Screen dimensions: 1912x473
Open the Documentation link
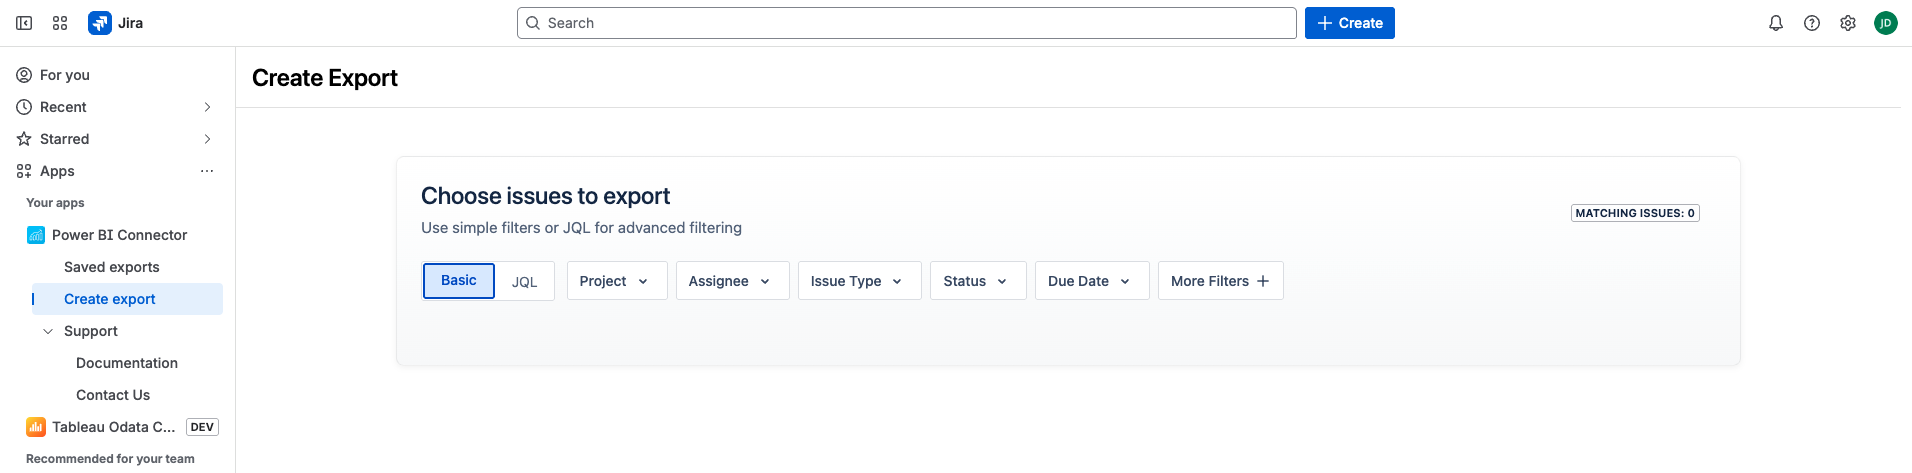click(127, 363)
